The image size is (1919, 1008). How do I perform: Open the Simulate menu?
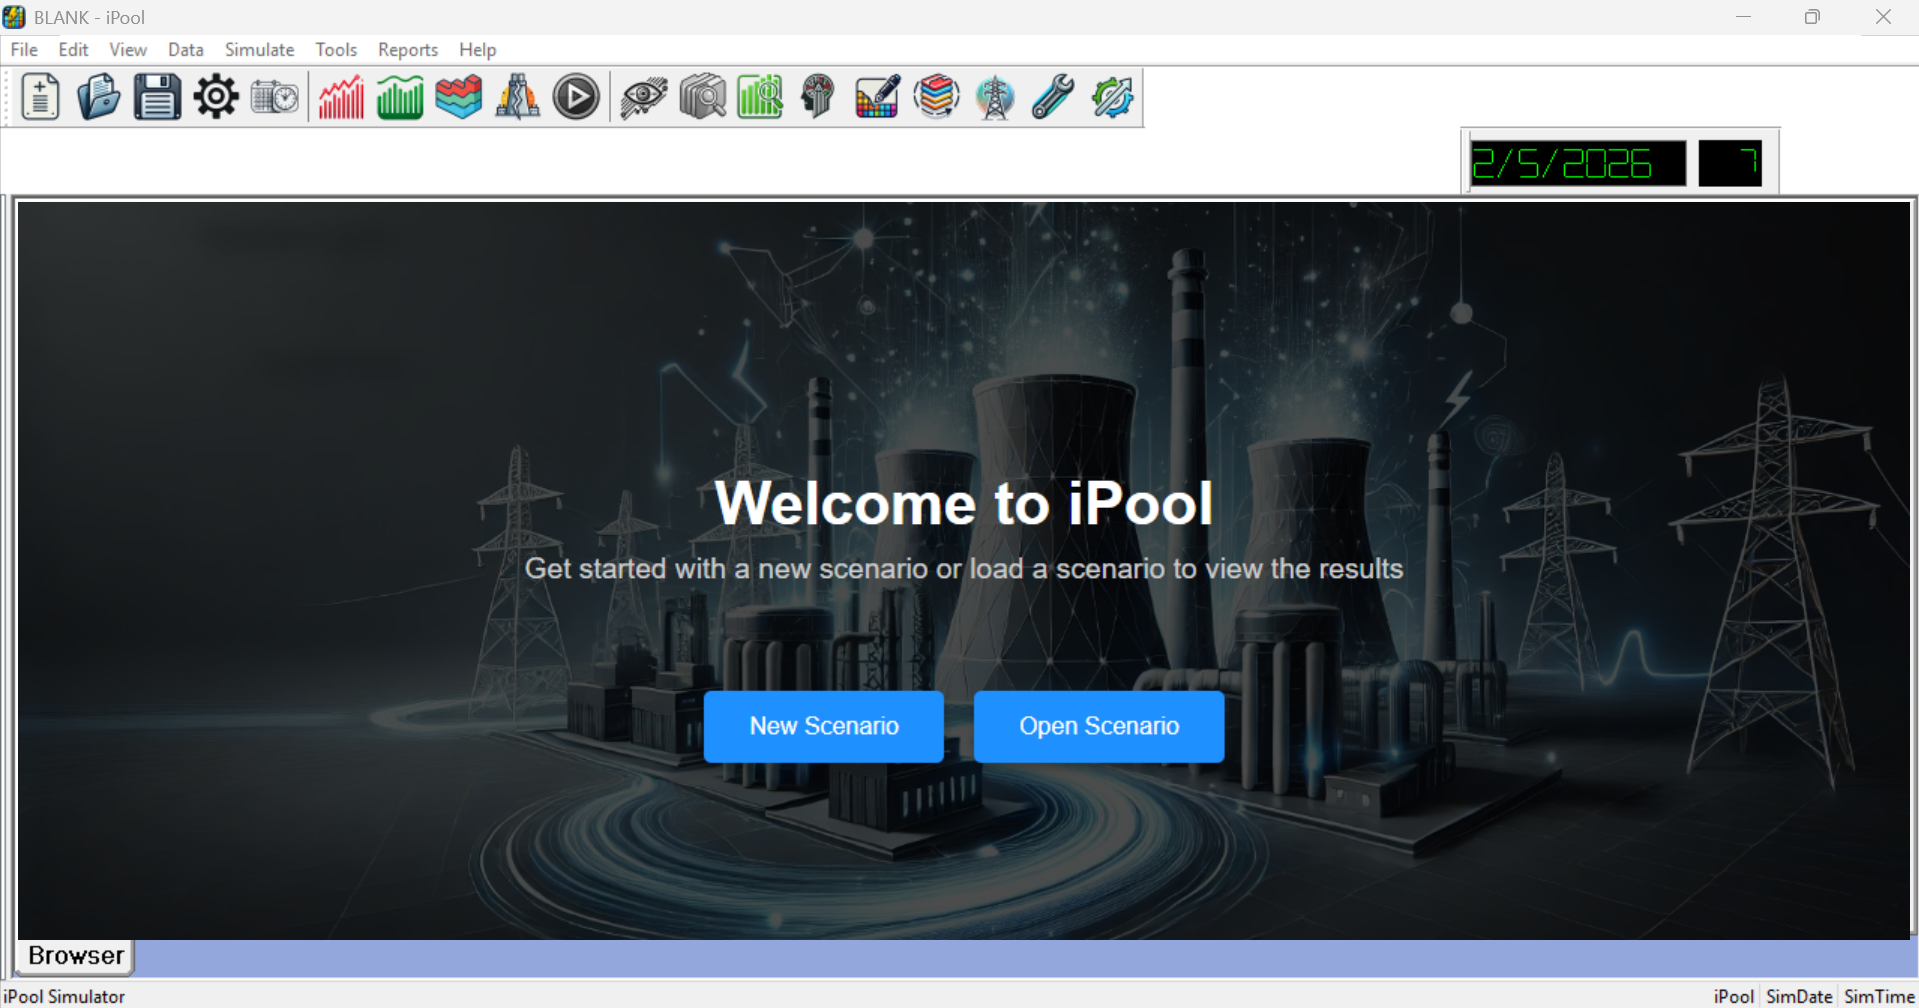[x=259, y=50]
